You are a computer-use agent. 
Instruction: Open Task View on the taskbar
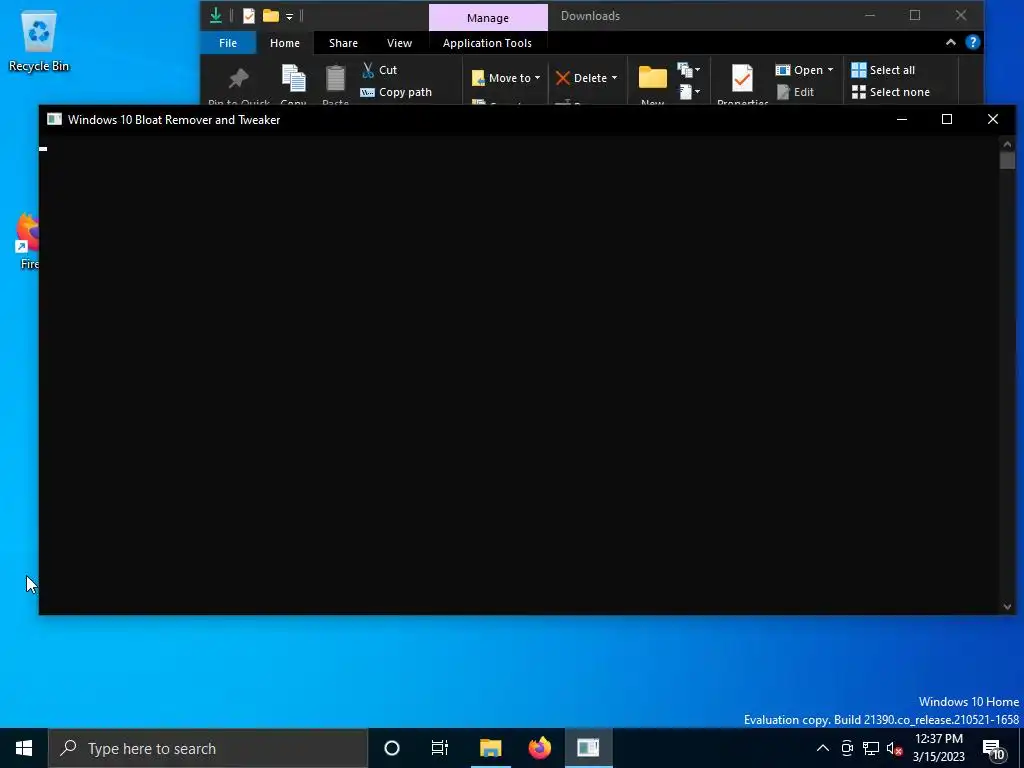click(x=440, y=748)
